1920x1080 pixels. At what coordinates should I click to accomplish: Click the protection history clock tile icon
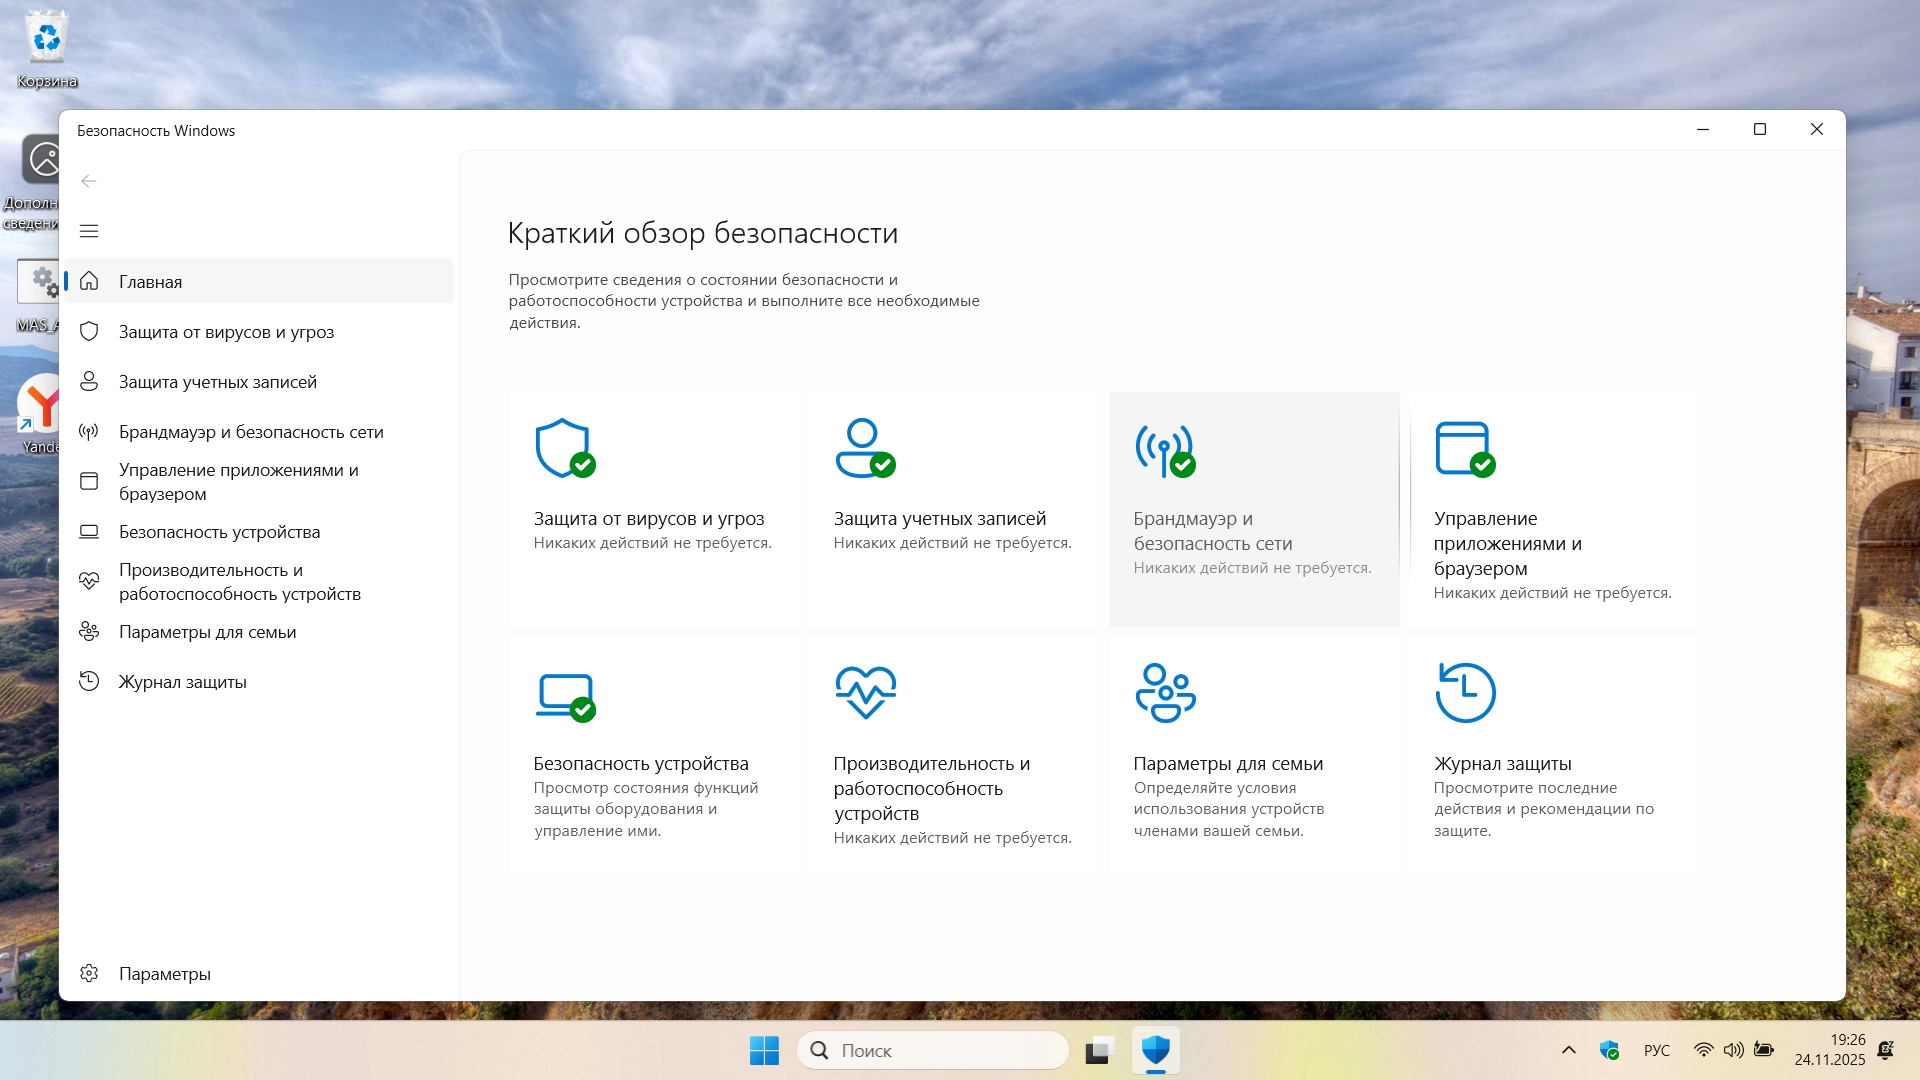pos(1465,692)
